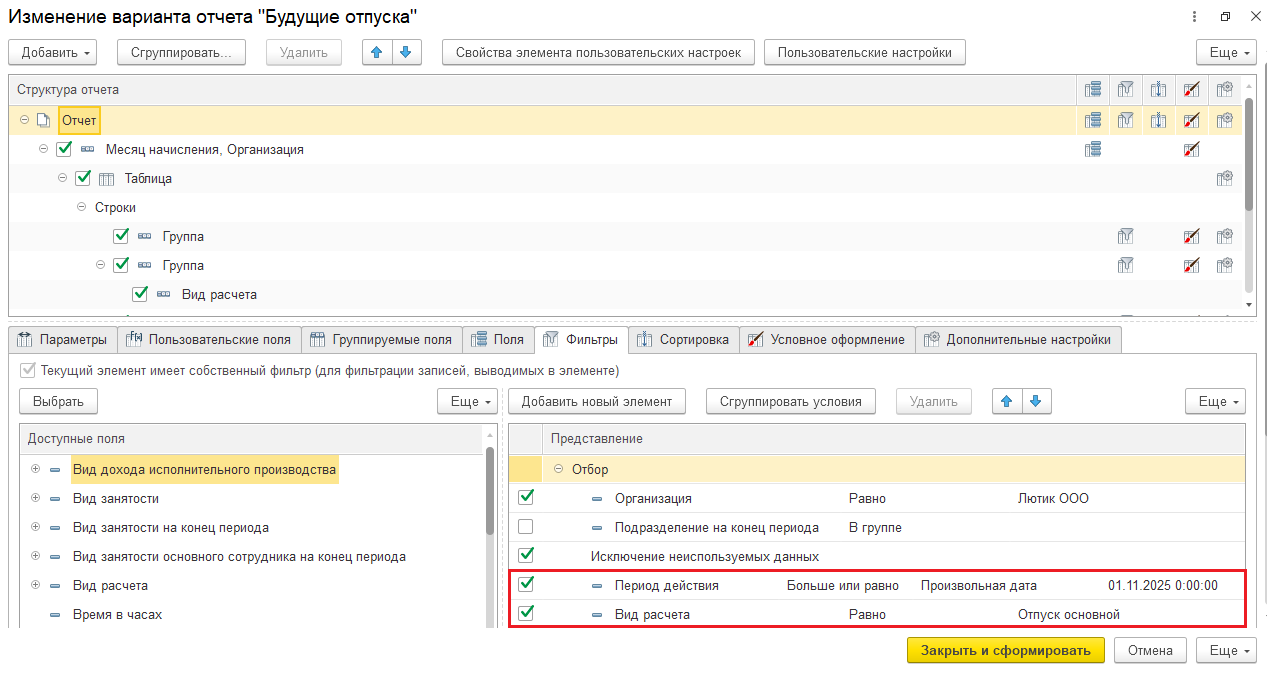Toggle Исключение неиспользуемых данных checkbox
This screenshot has height=674, width=1267.
click(526, 555)
